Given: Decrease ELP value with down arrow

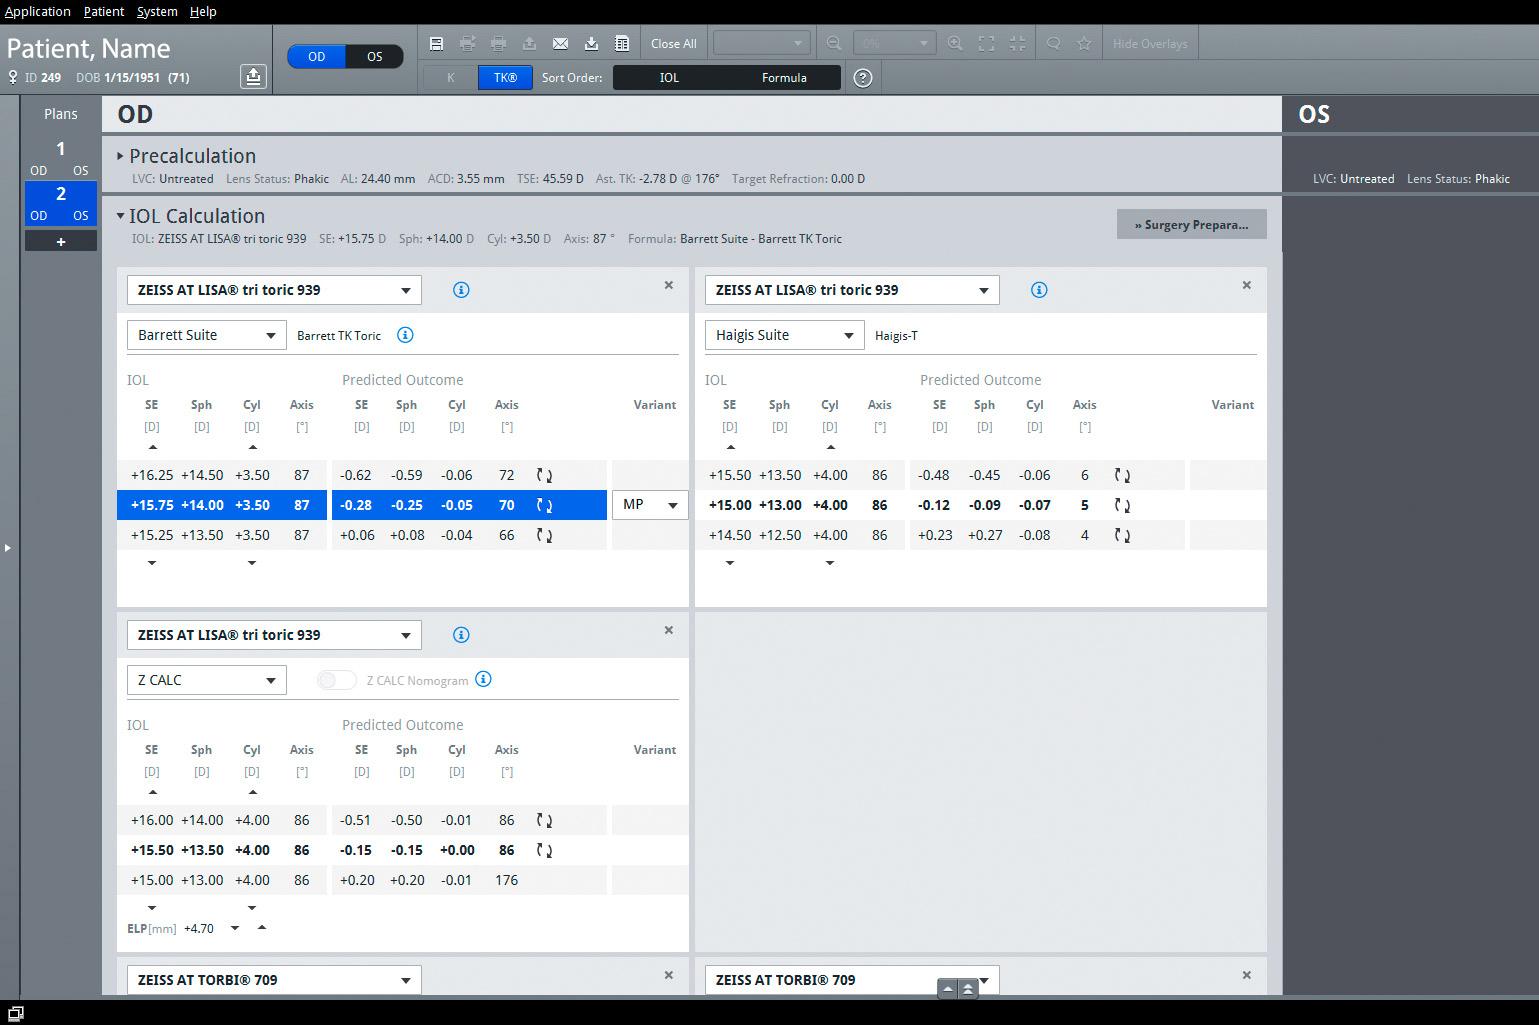Looking at the screenshot, I should coord(235,928).
